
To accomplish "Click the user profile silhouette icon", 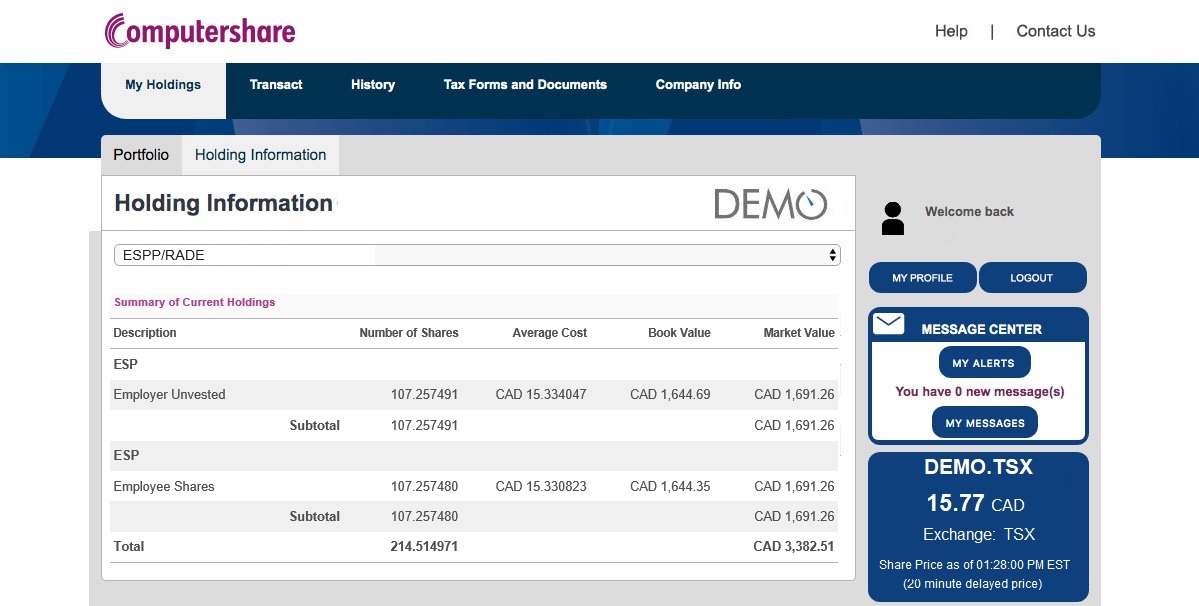I will point(893,218).
